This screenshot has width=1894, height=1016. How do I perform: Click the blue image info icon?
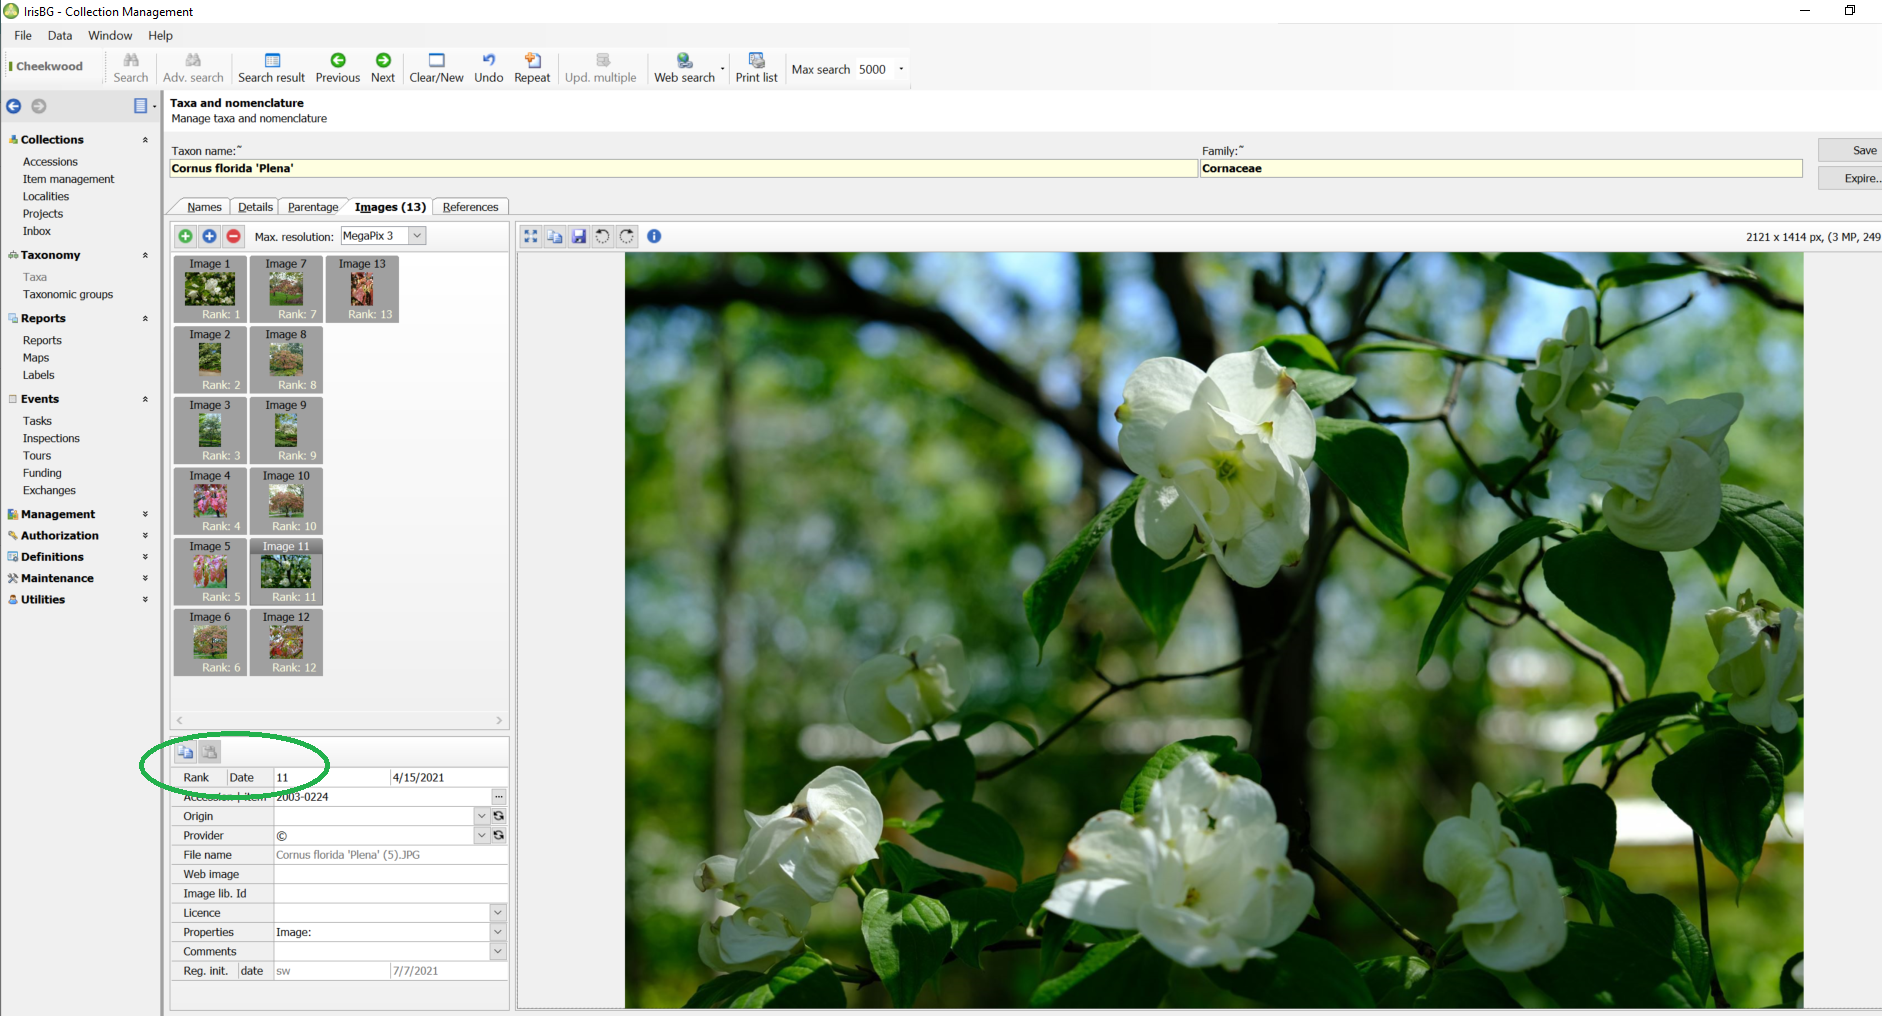click(x=654, y=236)
